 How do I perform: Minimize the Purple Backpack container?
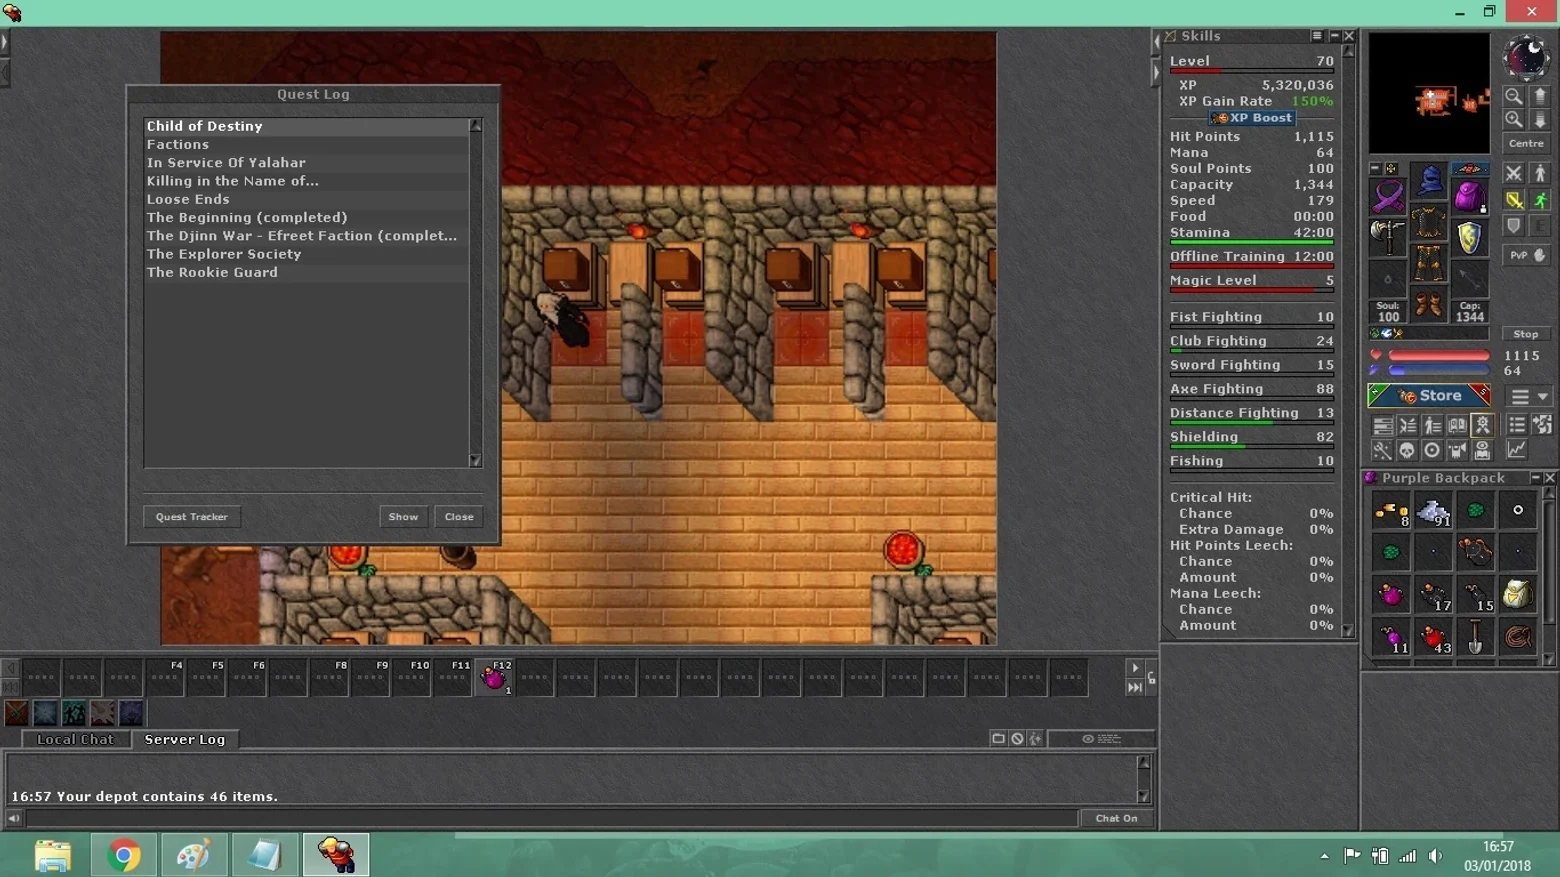click(x=1535, y=478)
